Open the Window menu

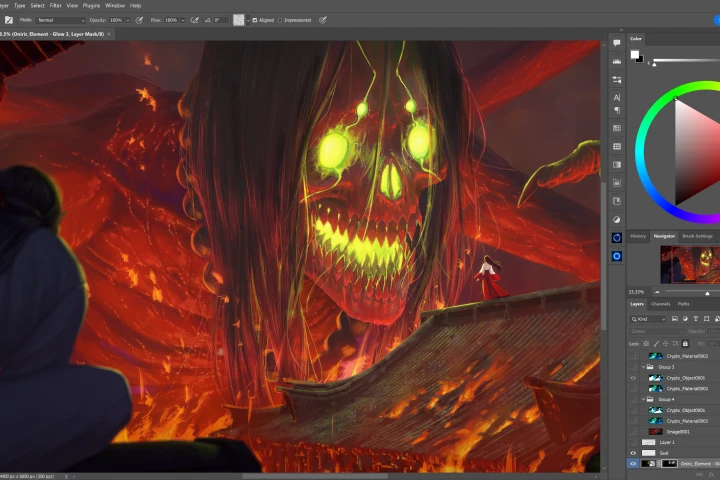point(115,6)
